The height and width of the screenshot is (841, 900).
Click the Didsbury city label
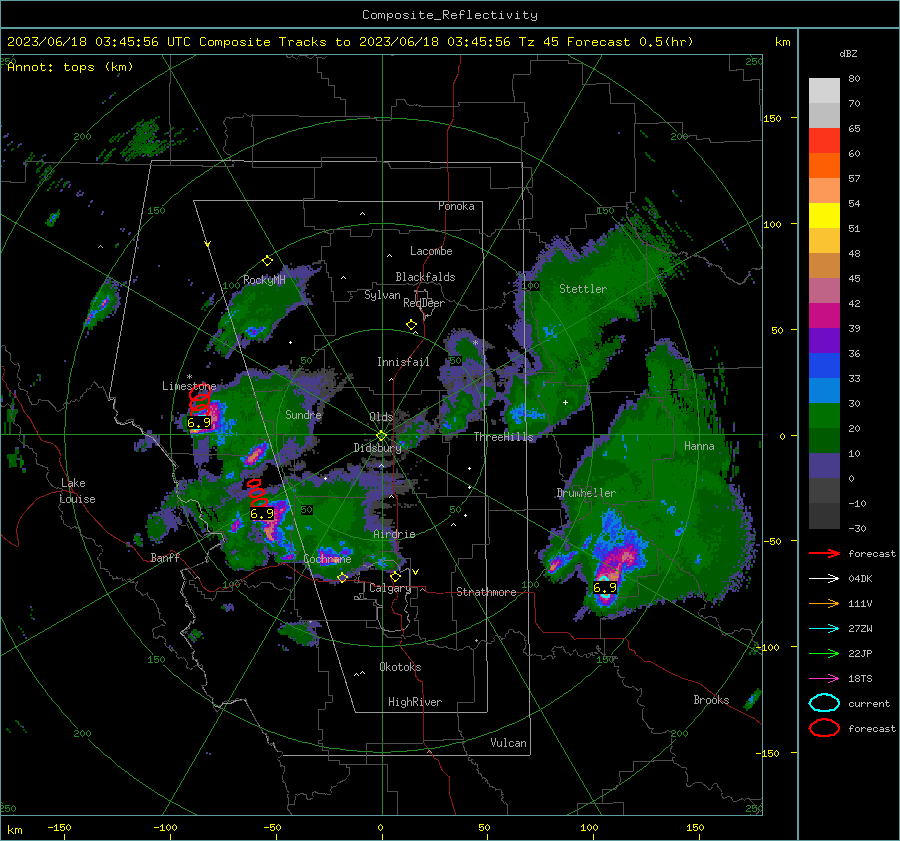(x=377, y=448)
